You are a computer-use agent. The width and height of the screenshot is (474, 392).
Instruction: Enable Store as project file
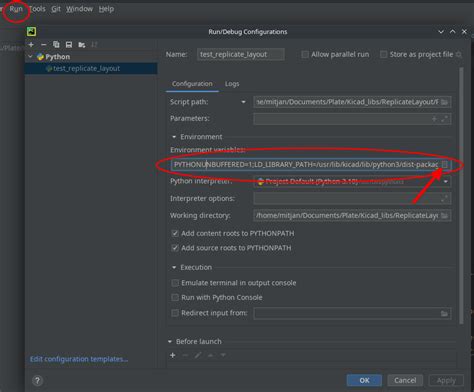[384, 54]
